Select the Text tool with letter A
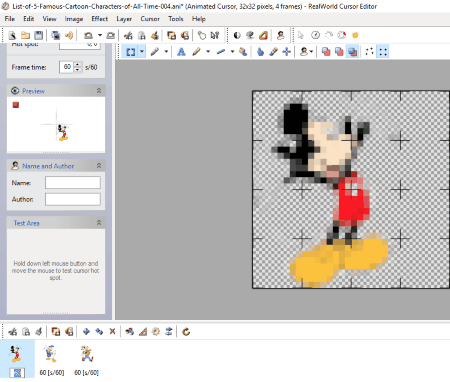This screenshot has width=450, height=382. [x=181, y=52]
